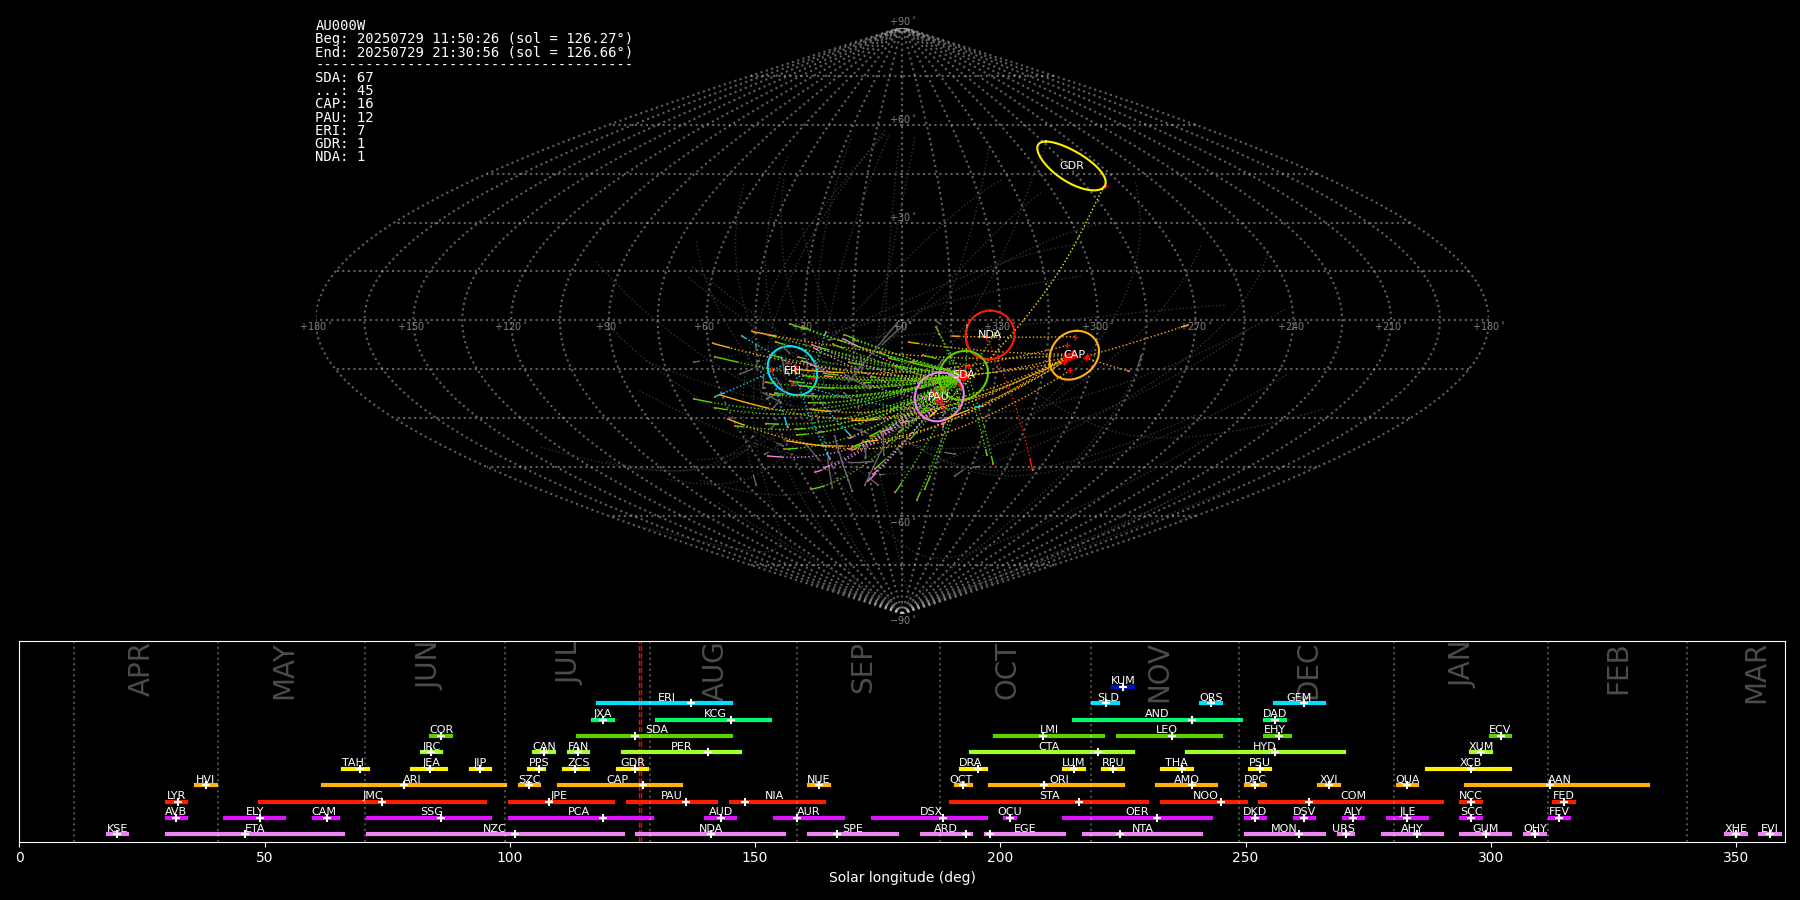The image size is (1800, 900).
Task: Select the JXA shower bar label
Action: pyautogui.click(x=602, y=714)
